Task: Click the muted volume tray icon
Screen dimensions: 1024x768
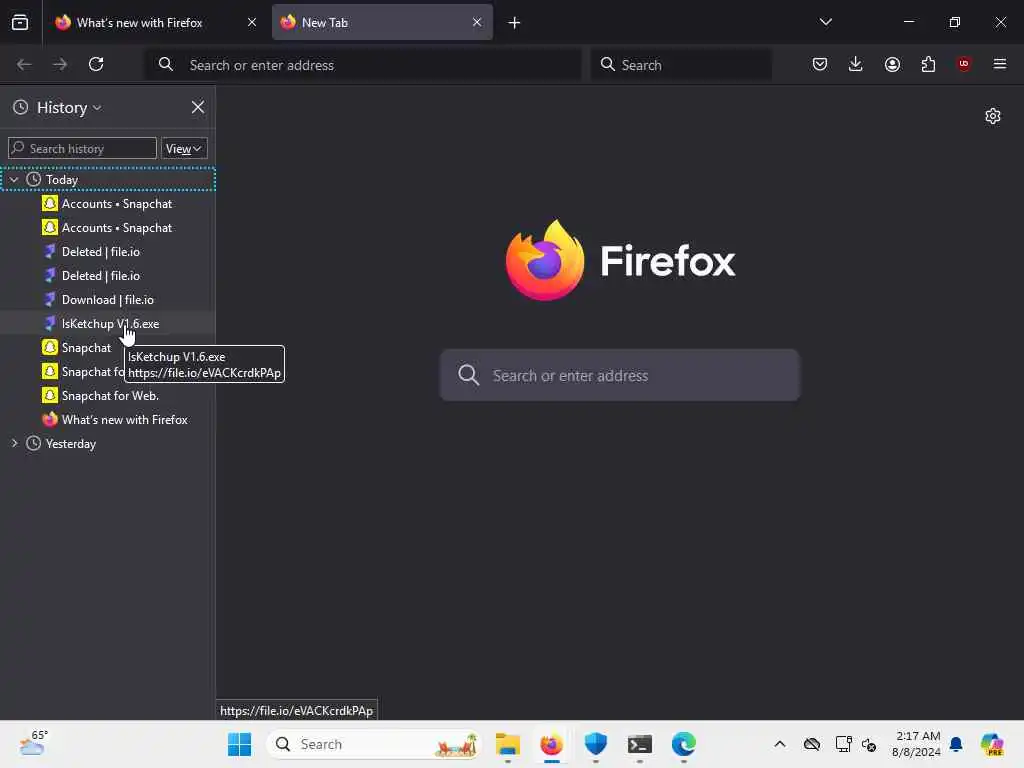Action: pyautogui.click(x=869, y=744)
